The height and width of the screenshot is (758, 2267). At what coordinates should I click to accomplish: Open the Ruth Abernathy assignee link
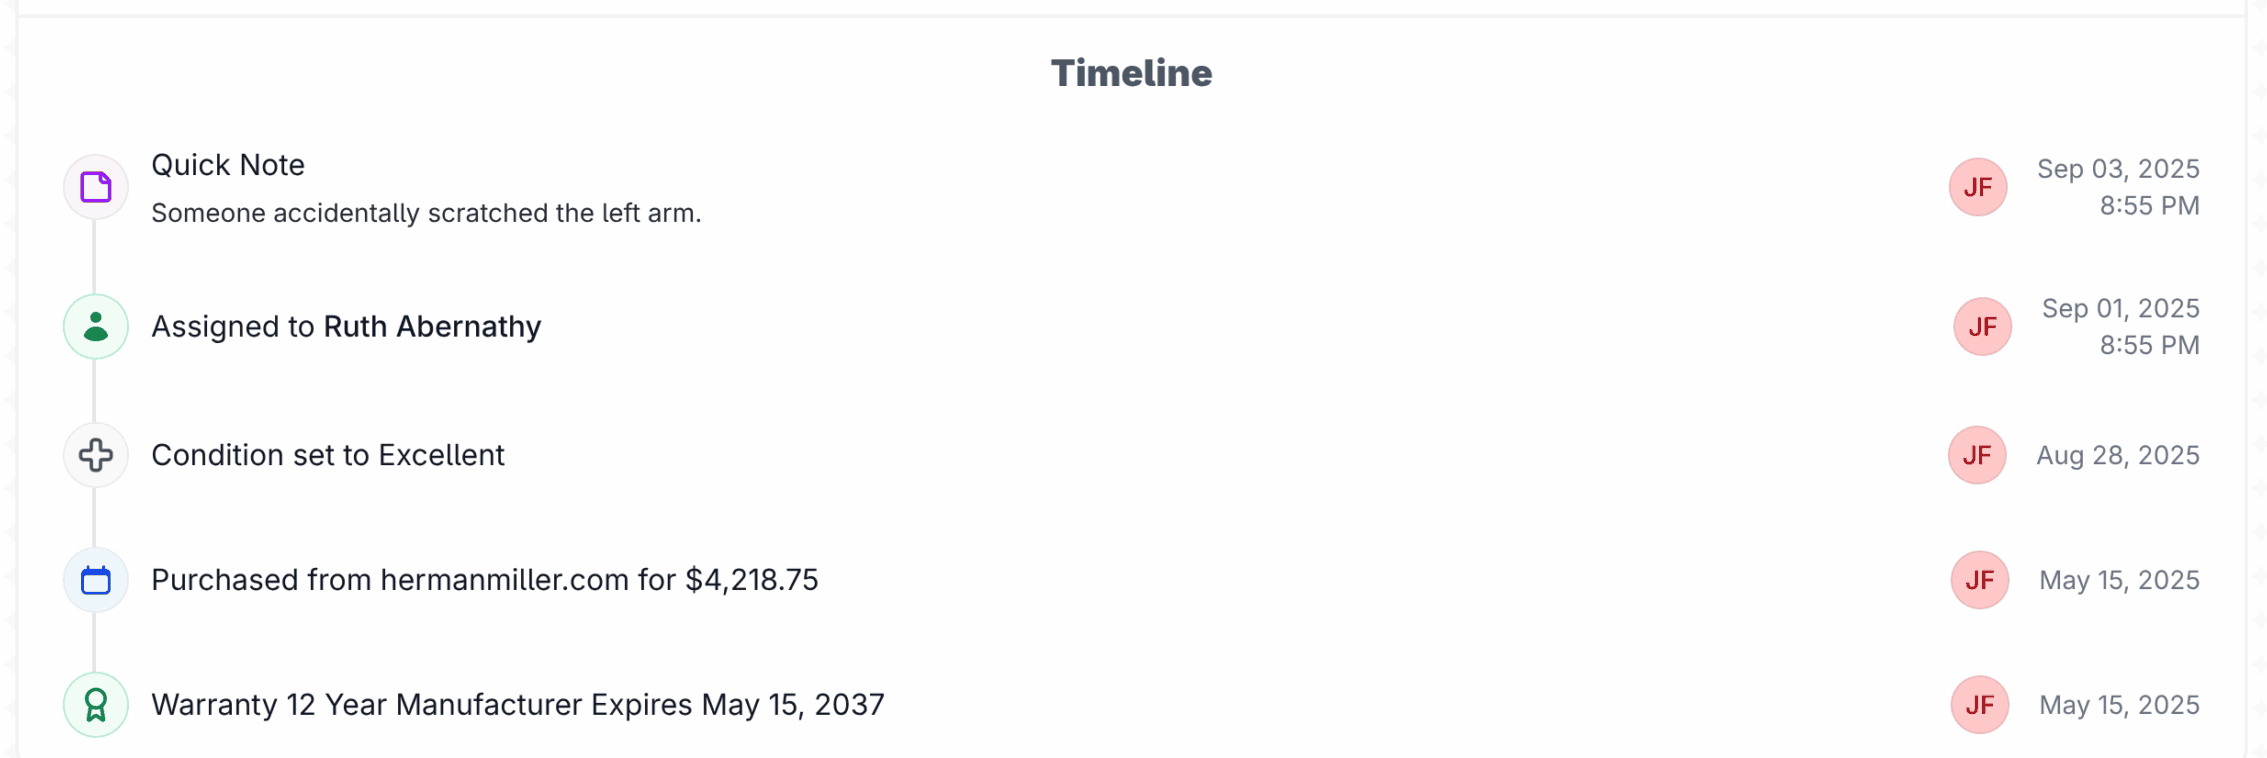point(432,327)
